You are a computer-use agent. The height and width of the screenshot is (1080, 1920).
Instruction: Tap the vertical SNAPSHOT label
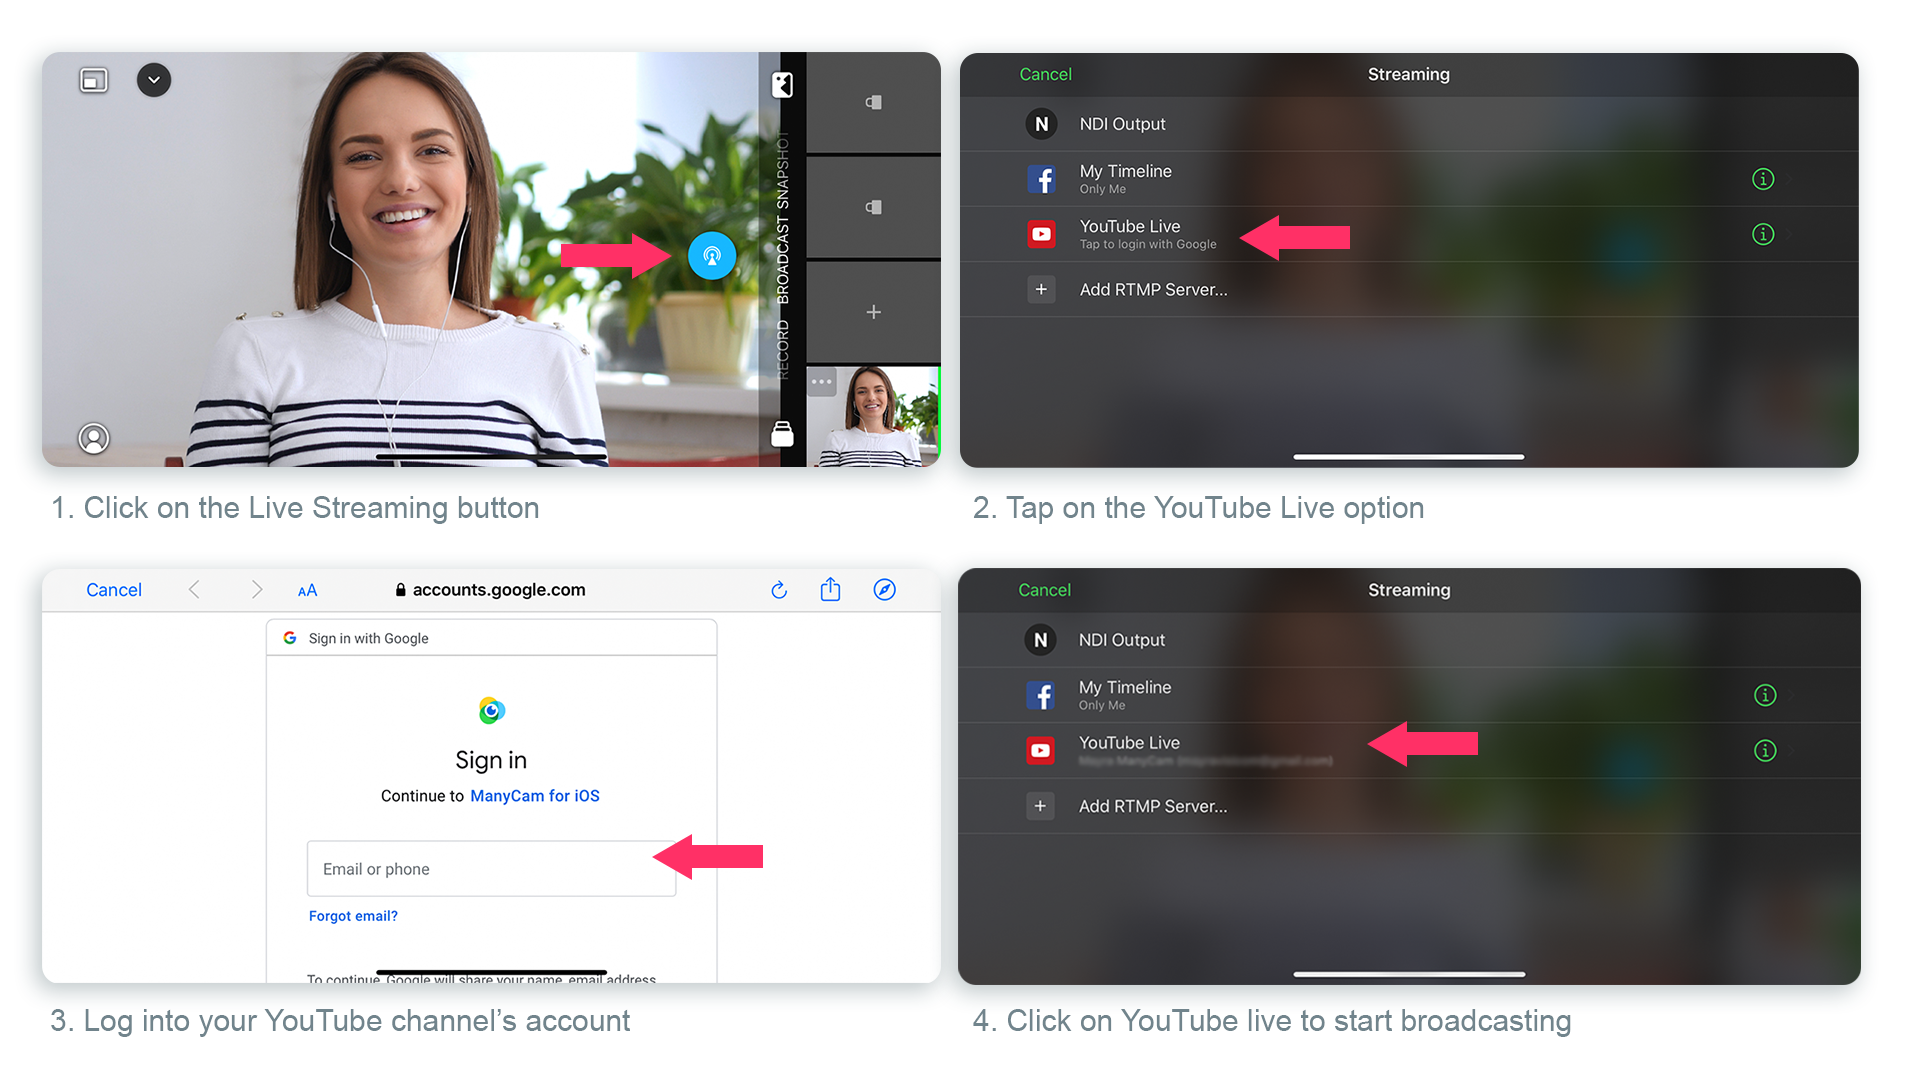[783, 171]
